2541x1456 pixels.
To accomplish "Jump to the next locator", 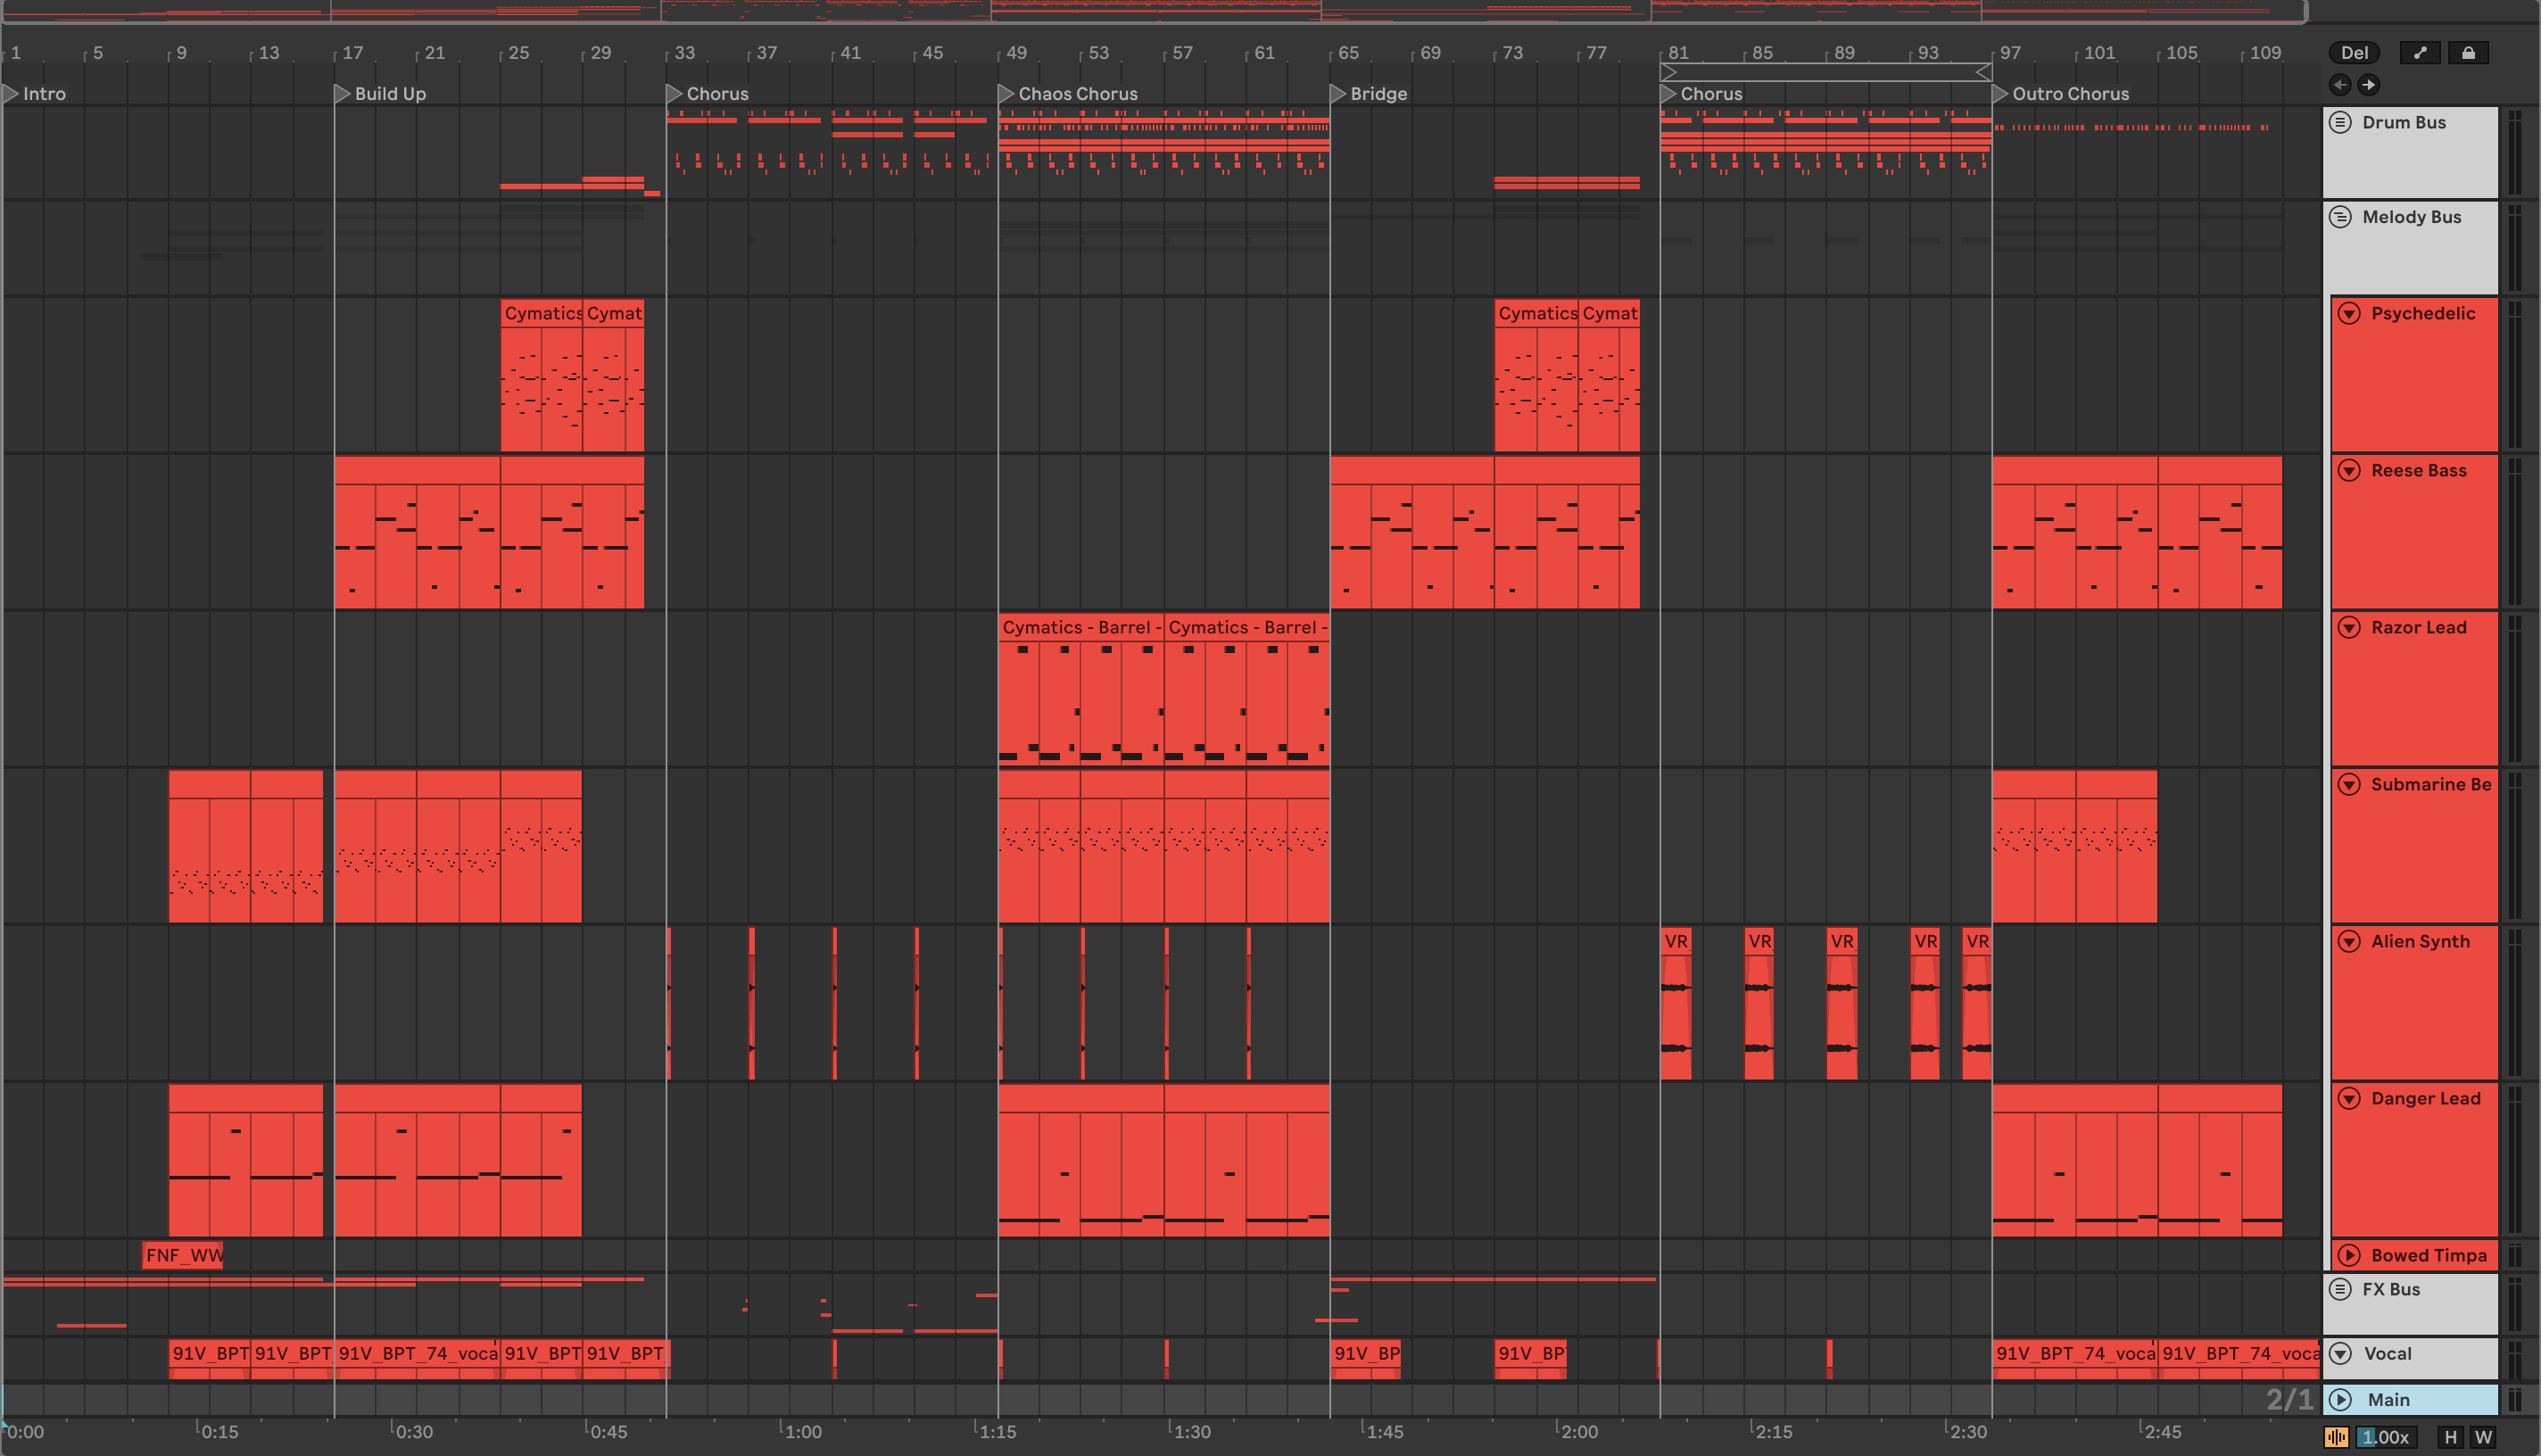I will 2368,85.
